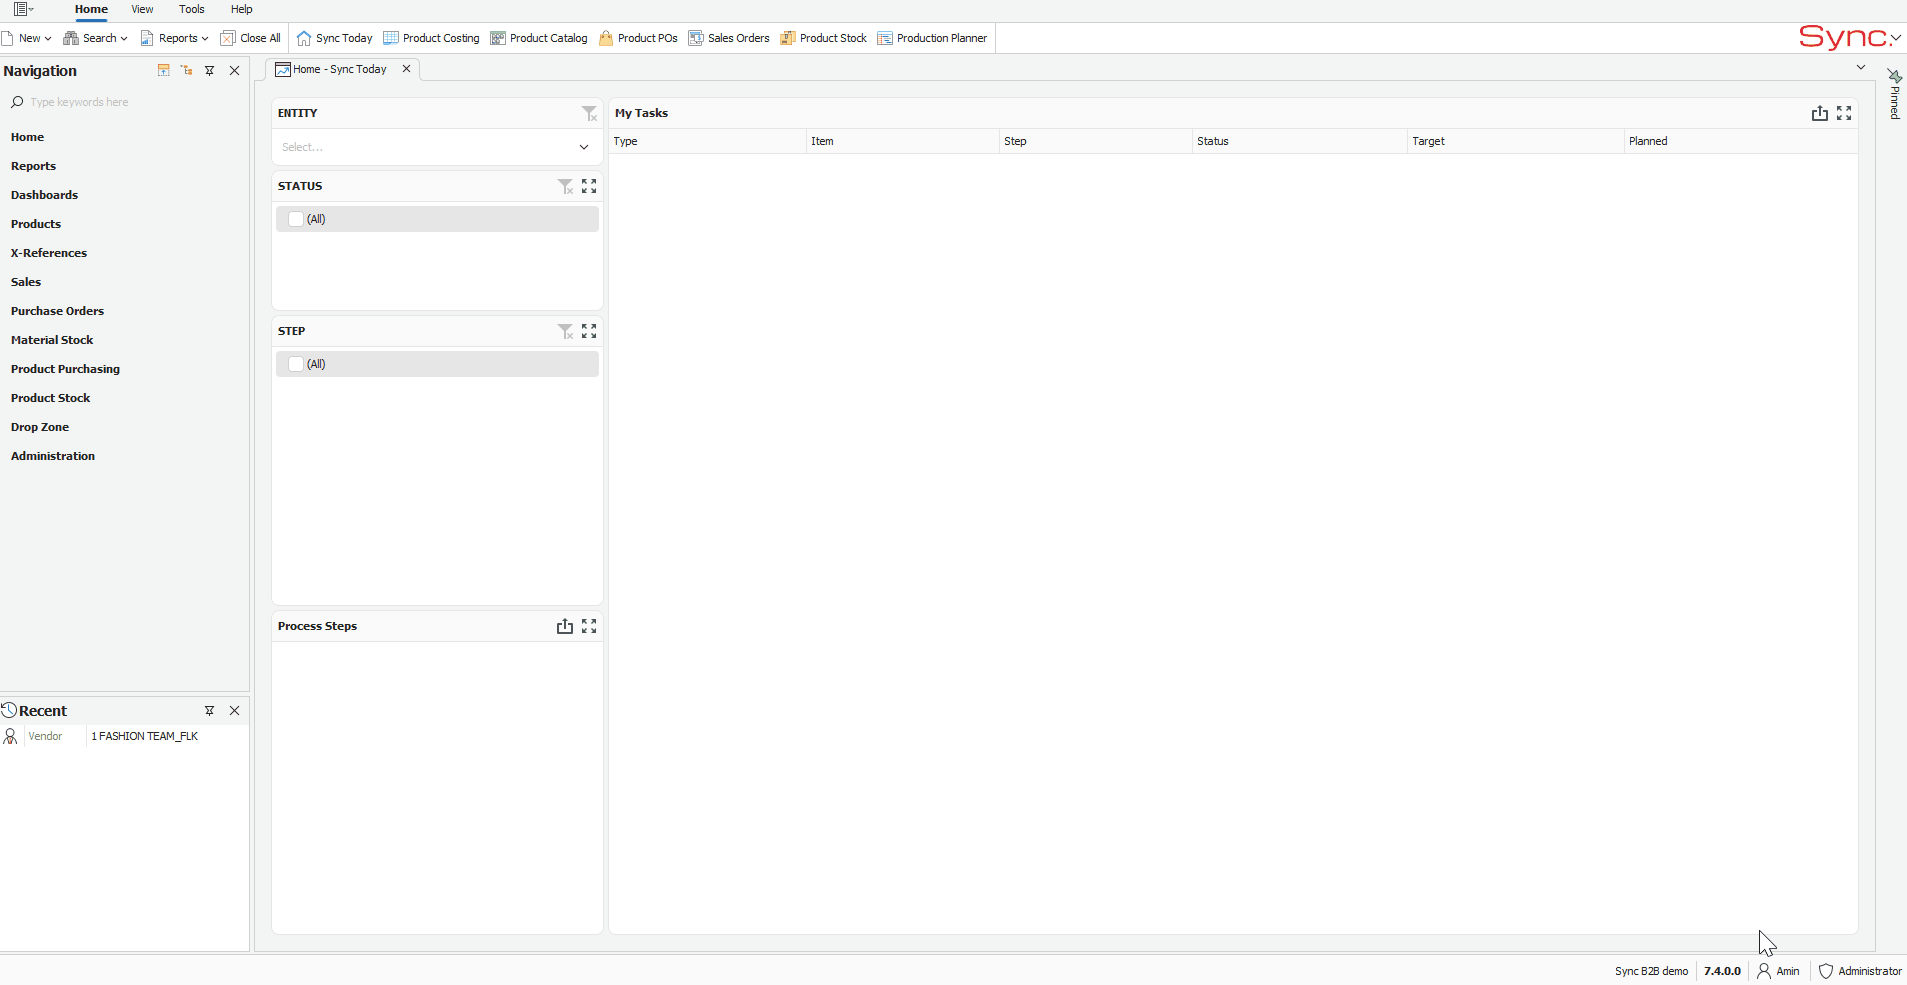Open the Pinned side panel
The width and height of the screenshot is (1907, 985).
pyautogui.click(x=1894, y=95)
